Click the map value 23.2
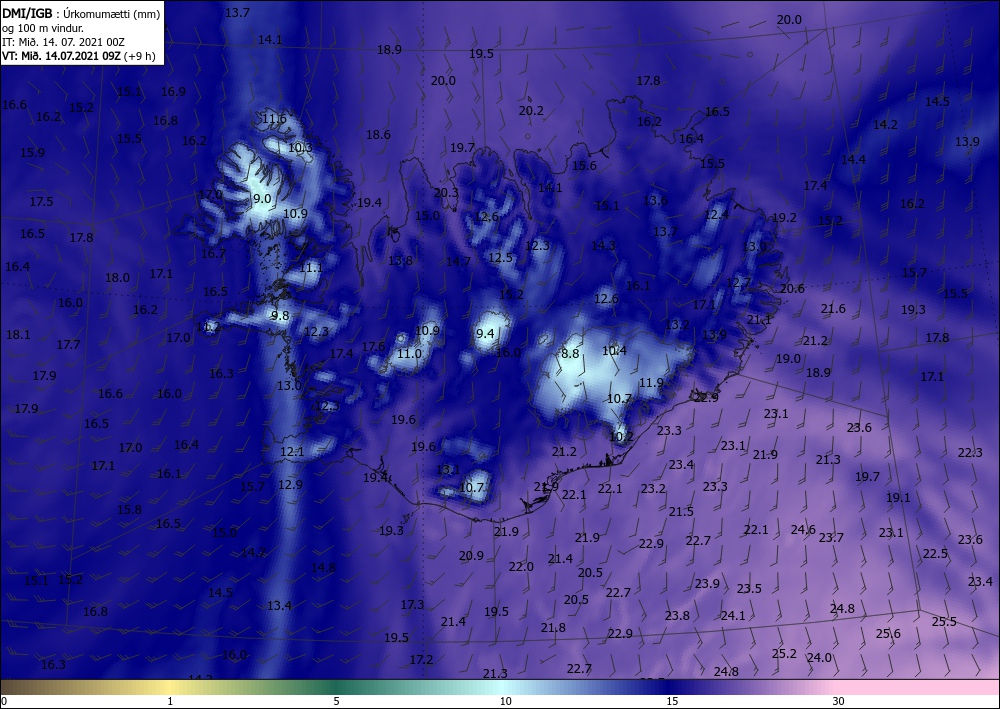The height and width of the screenshot is (709, 1000). coord(653,489)
